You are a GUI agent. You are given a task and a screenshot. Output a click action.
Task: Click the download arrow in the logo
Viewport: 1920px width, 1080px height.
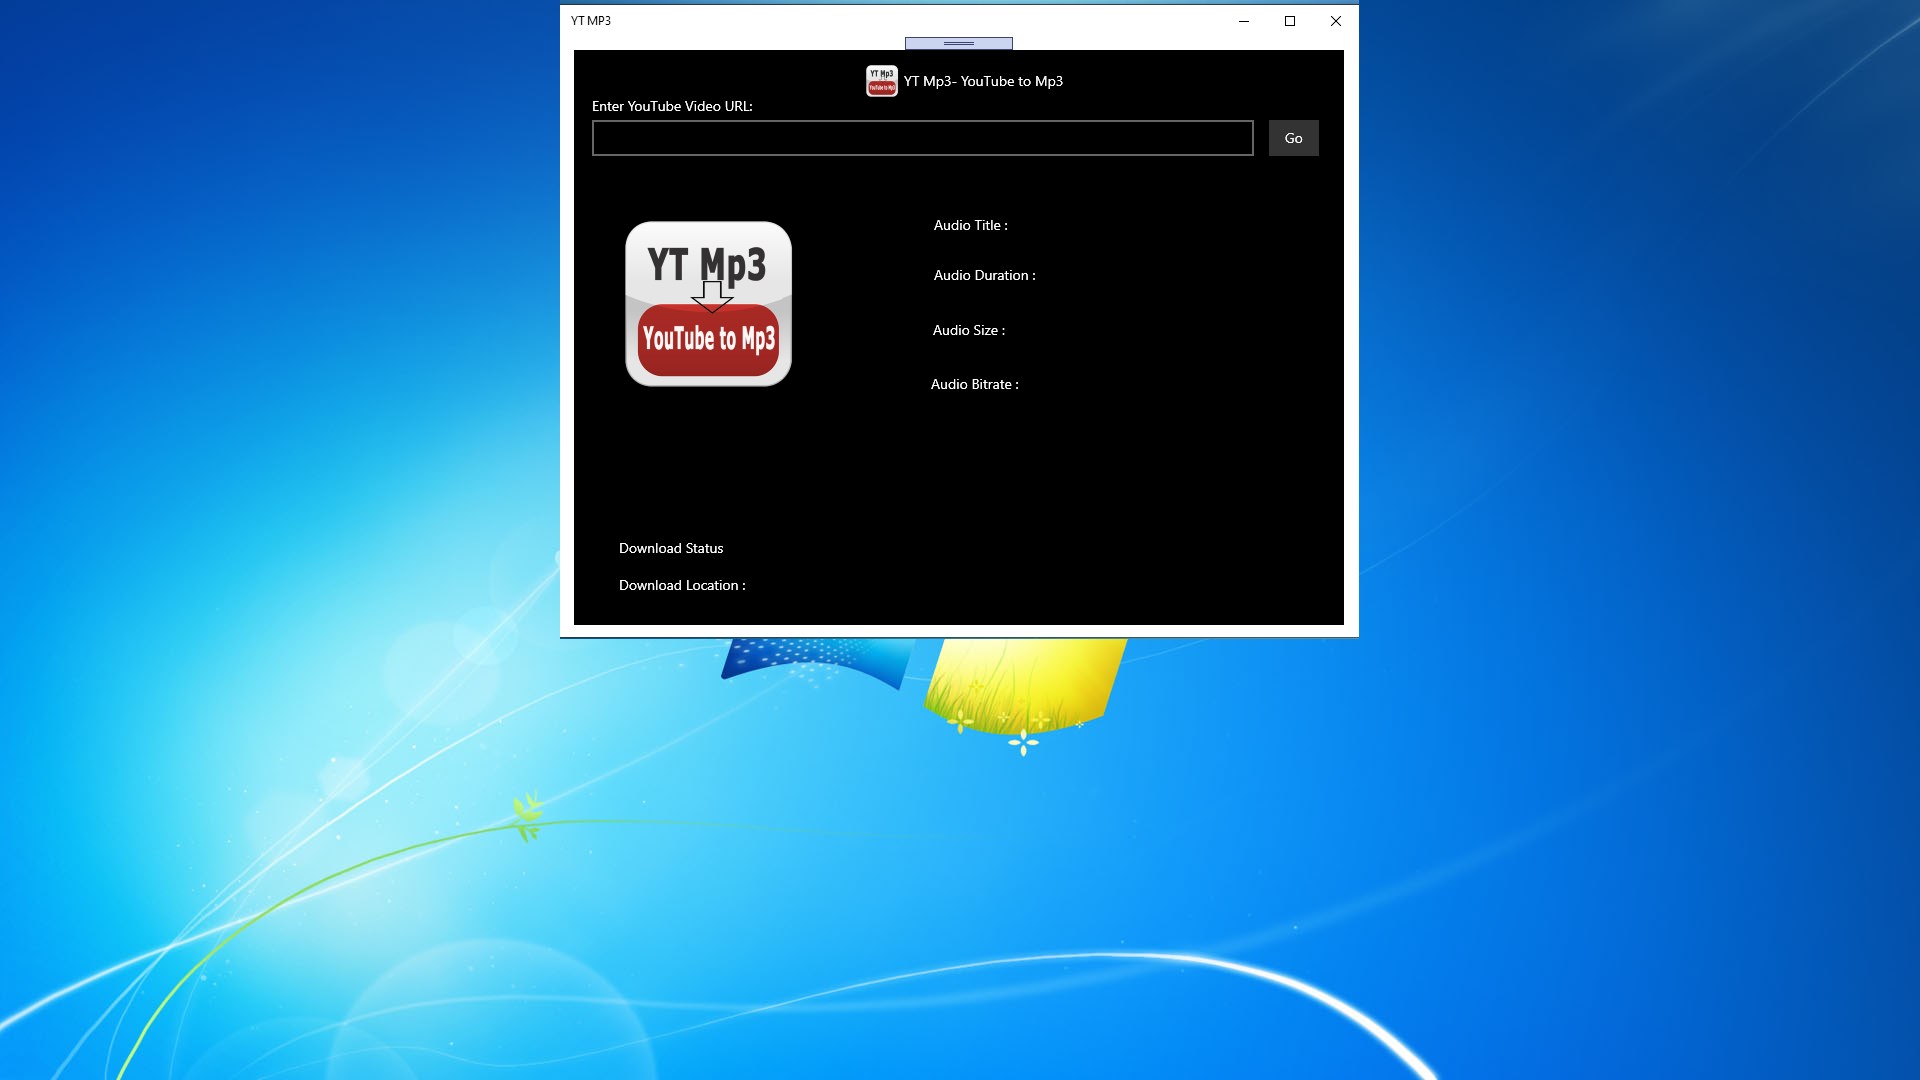coord(712,297)
